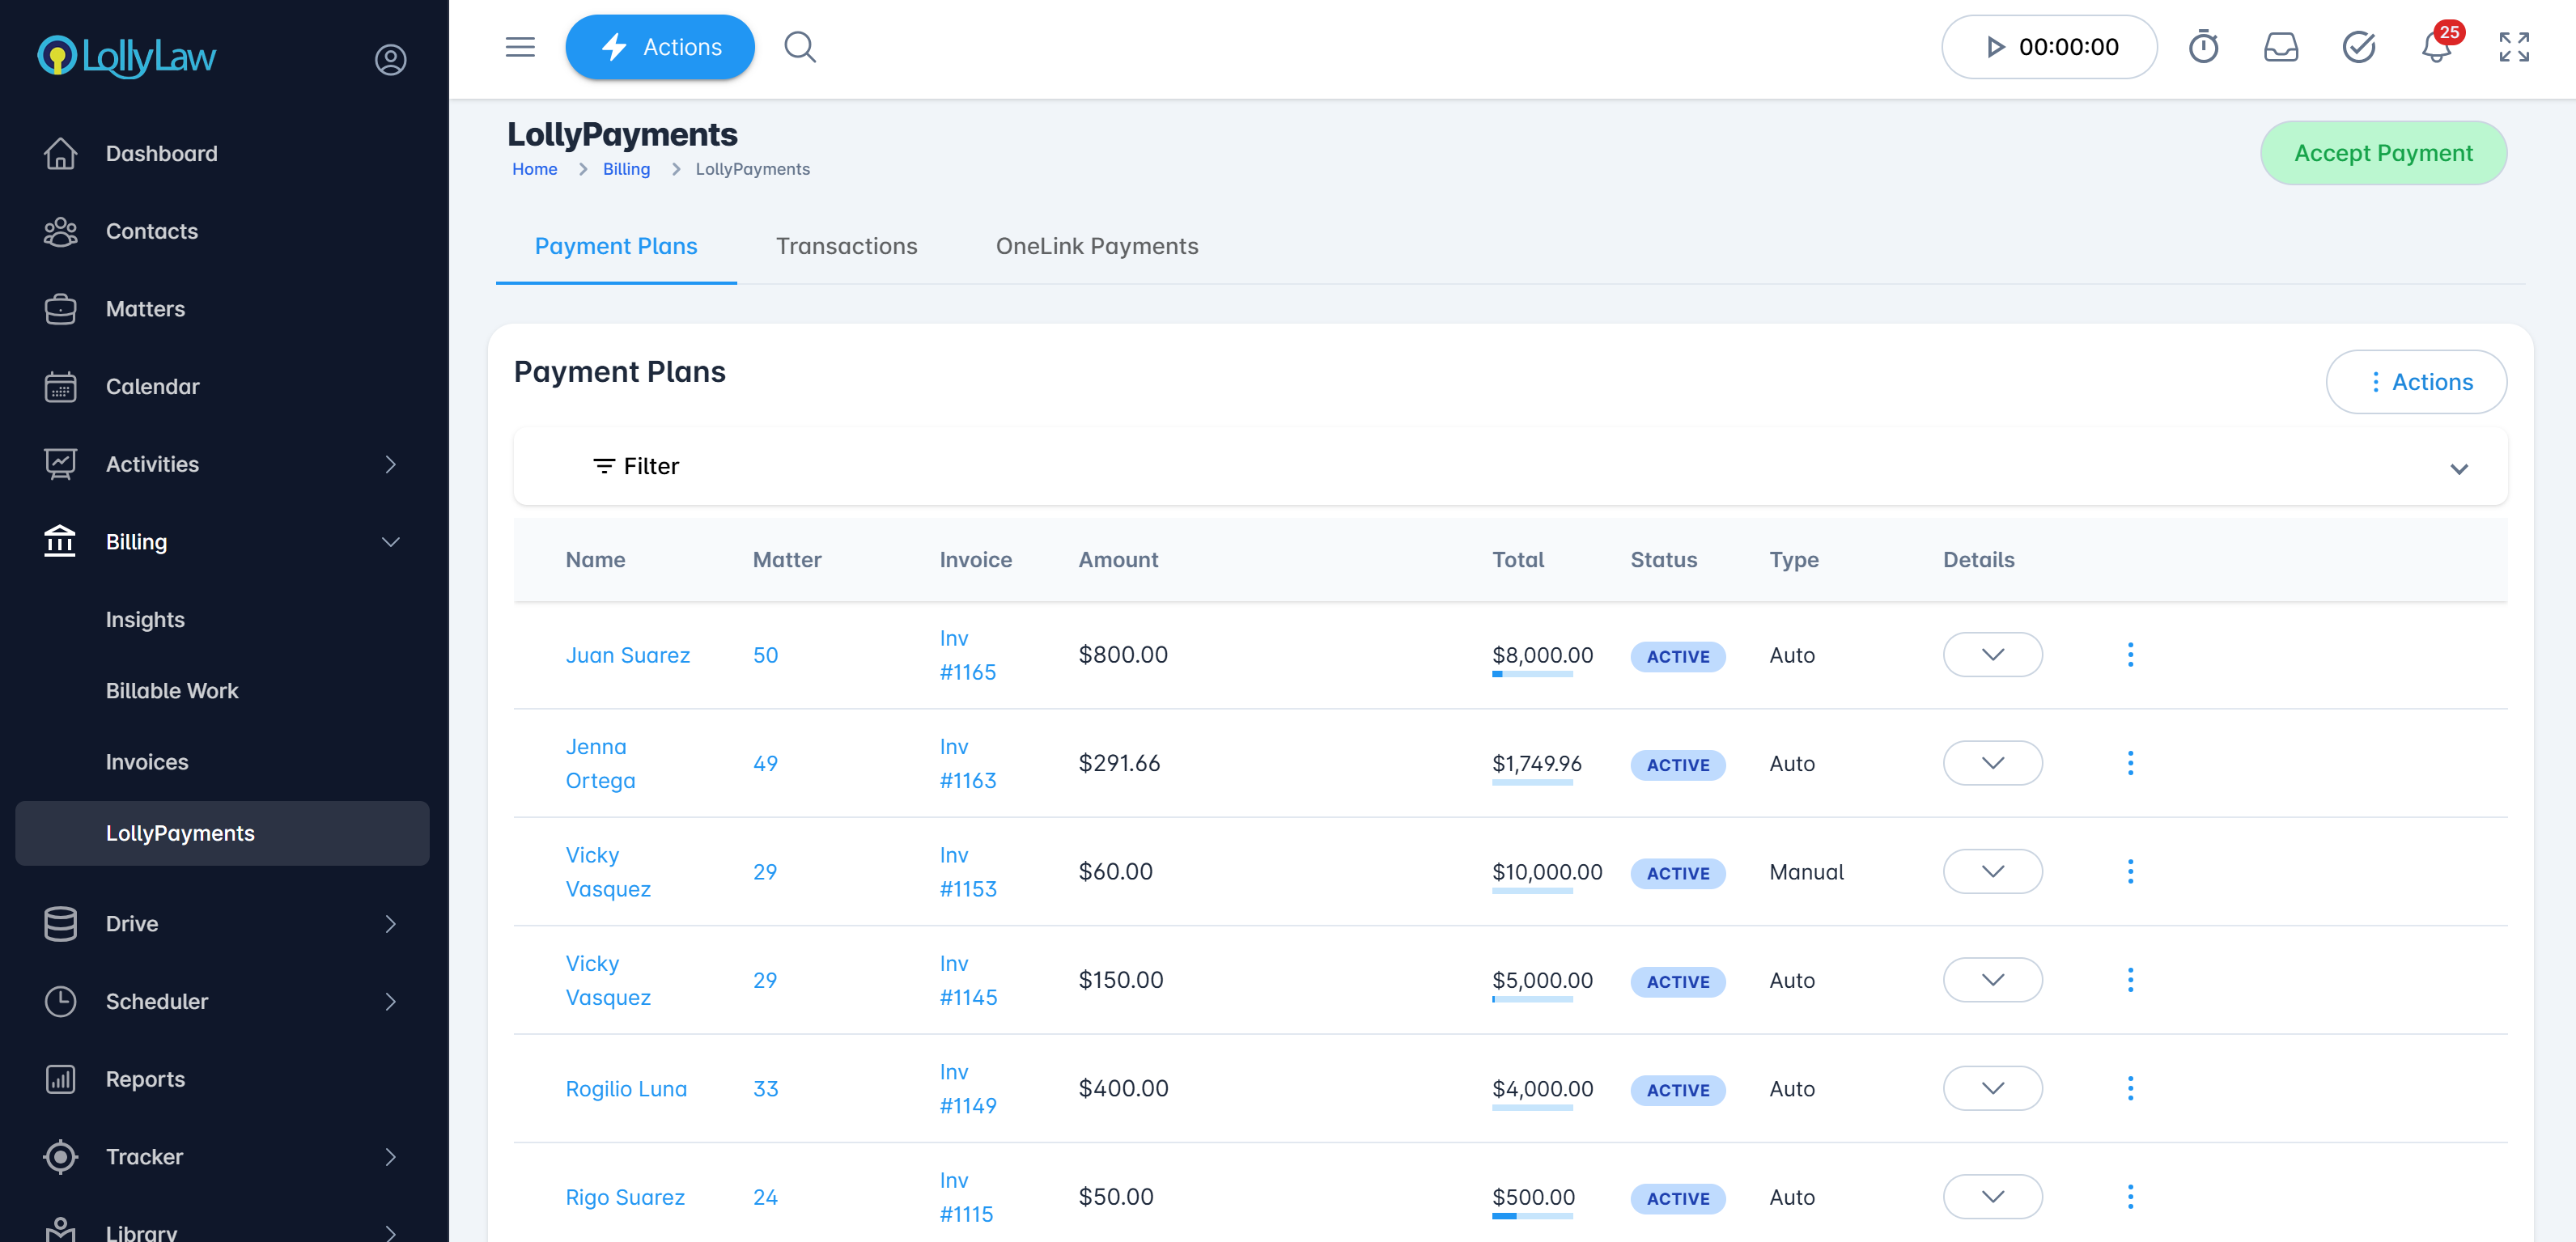
Task: Click the $8,000.00 total progress bar
Action: click(x=1532, y=674)
